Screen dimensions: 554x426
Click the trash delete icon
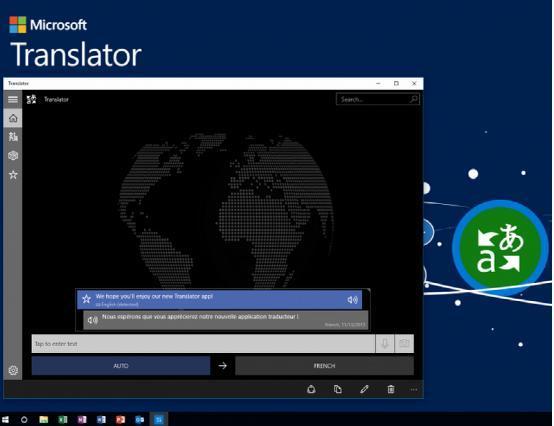pyautogui.click(x=391, y=389)
